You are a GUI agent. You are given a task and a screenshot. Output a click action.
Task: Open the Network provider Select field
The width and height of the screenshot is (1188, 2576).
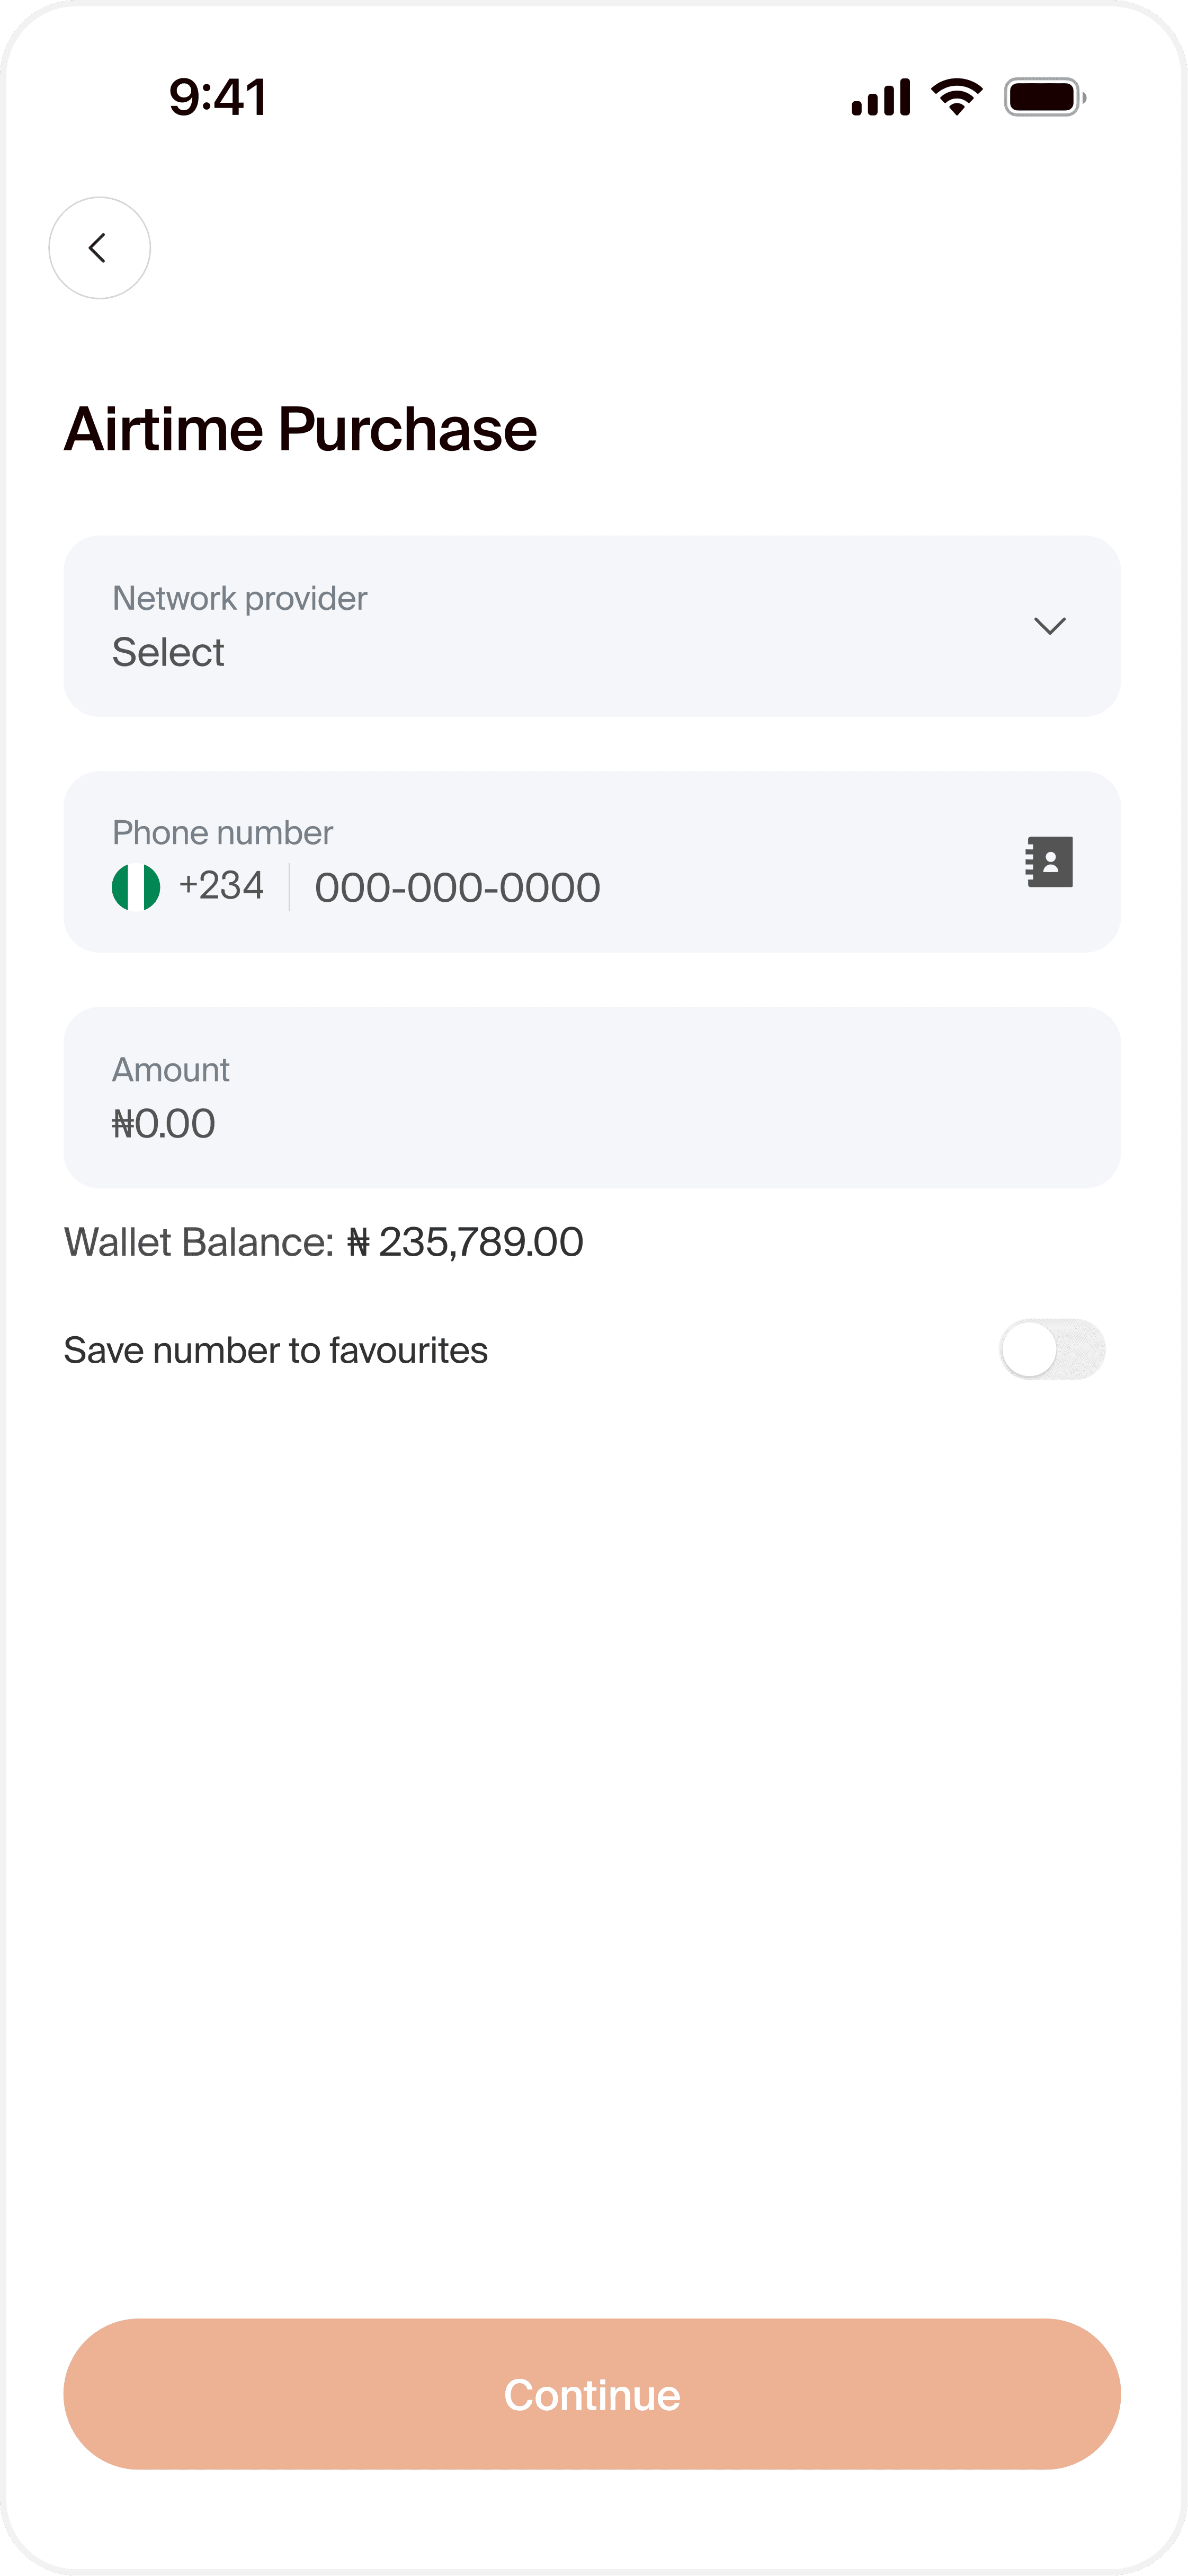[592, 626]
